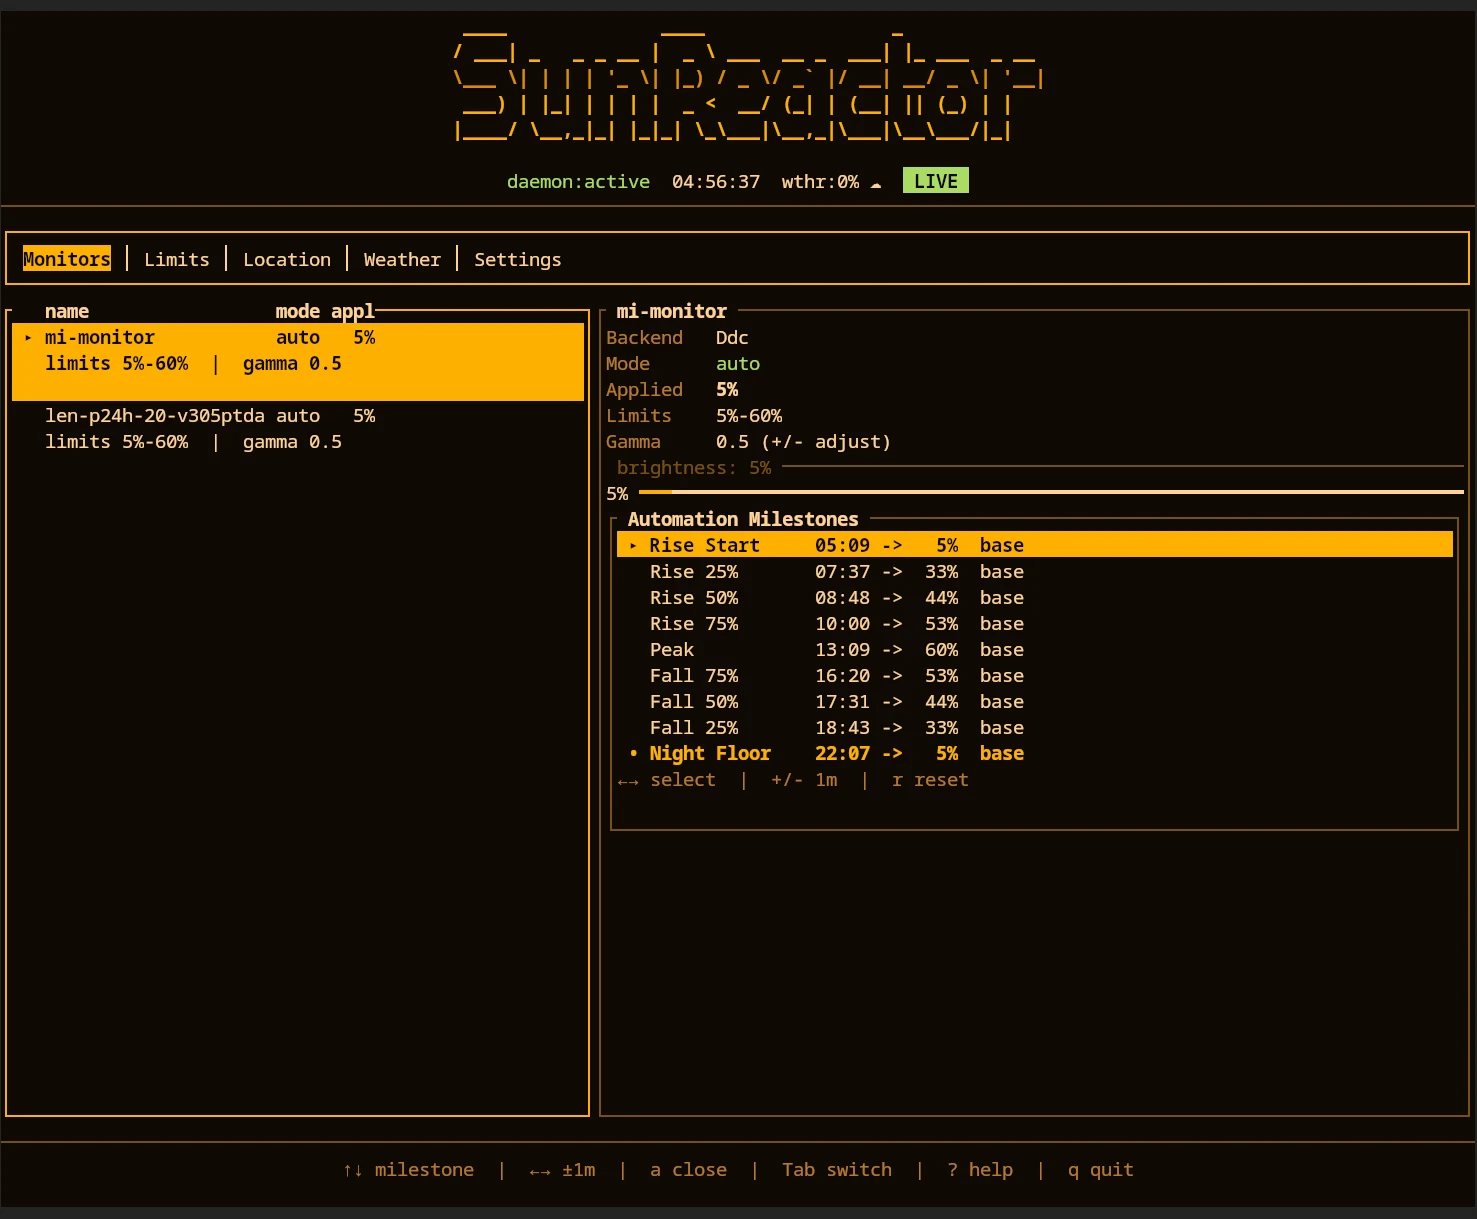Open the Settings tab
The height and width of the screenshot is (1219, 1477).
(x=518, y=259)
